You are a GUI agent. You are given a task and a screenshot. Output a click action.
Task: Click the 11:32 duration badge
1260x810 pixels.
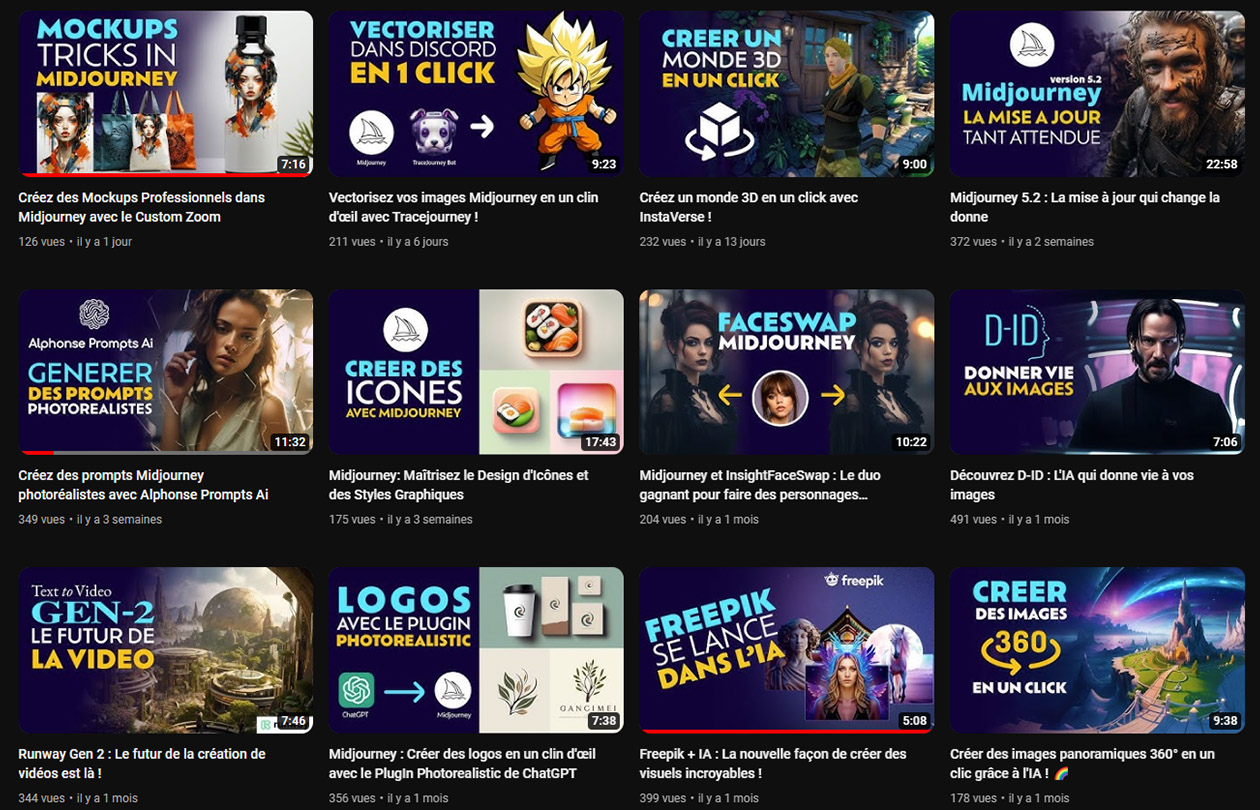click(x=290, y=442)
